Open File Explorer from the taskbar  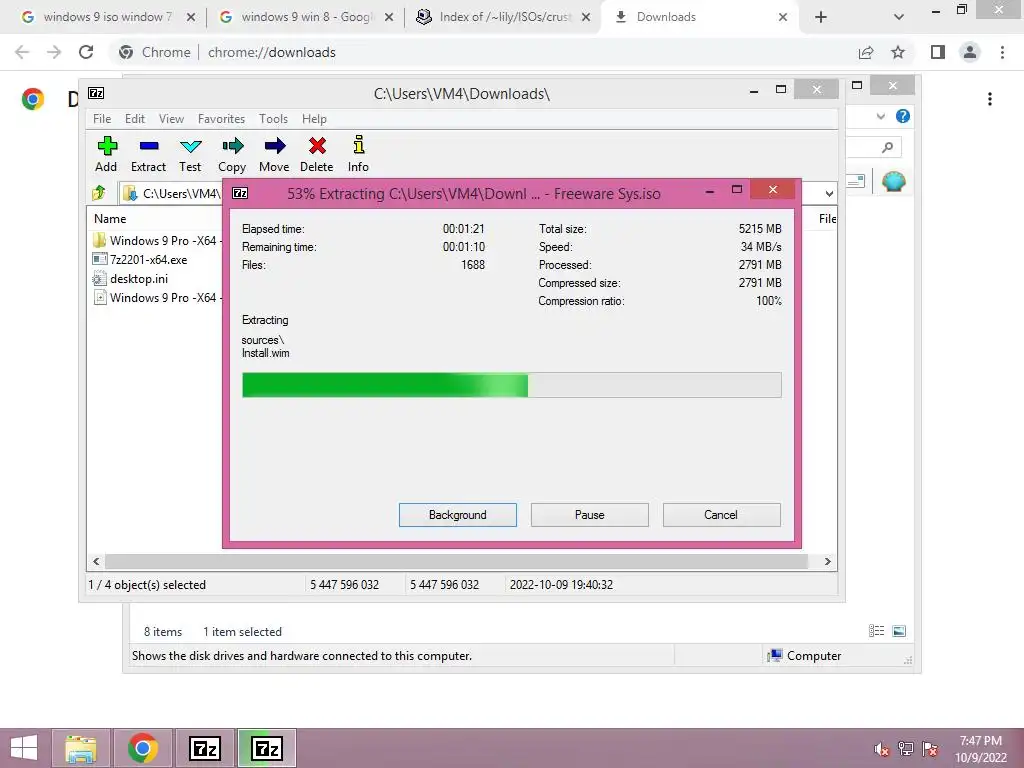point(80,748)
